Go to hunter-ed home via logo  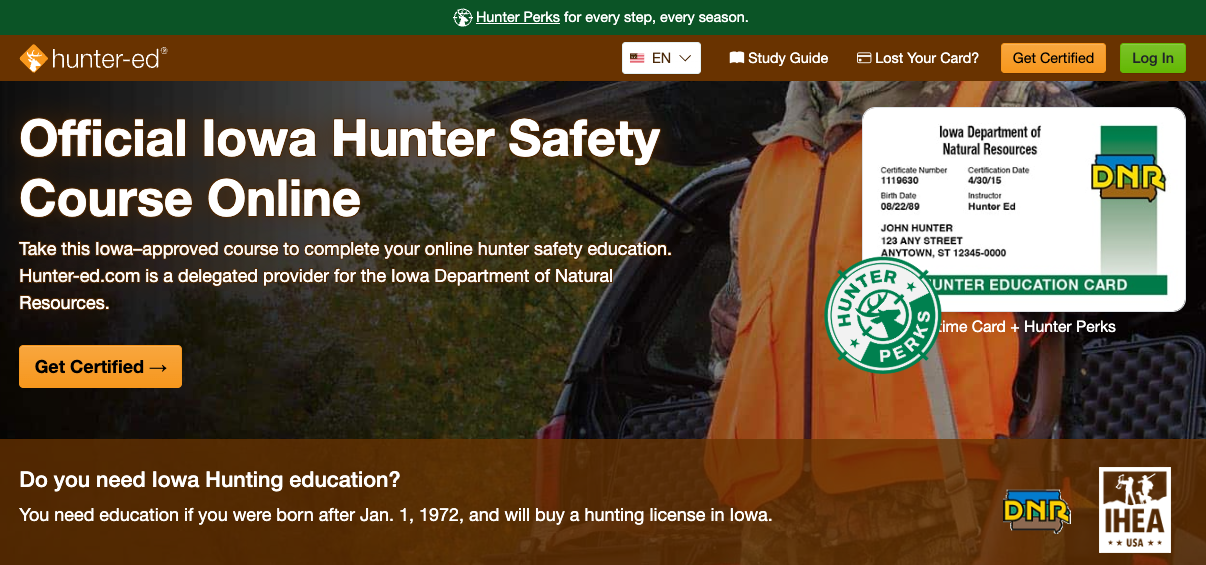tap(93, 58)
